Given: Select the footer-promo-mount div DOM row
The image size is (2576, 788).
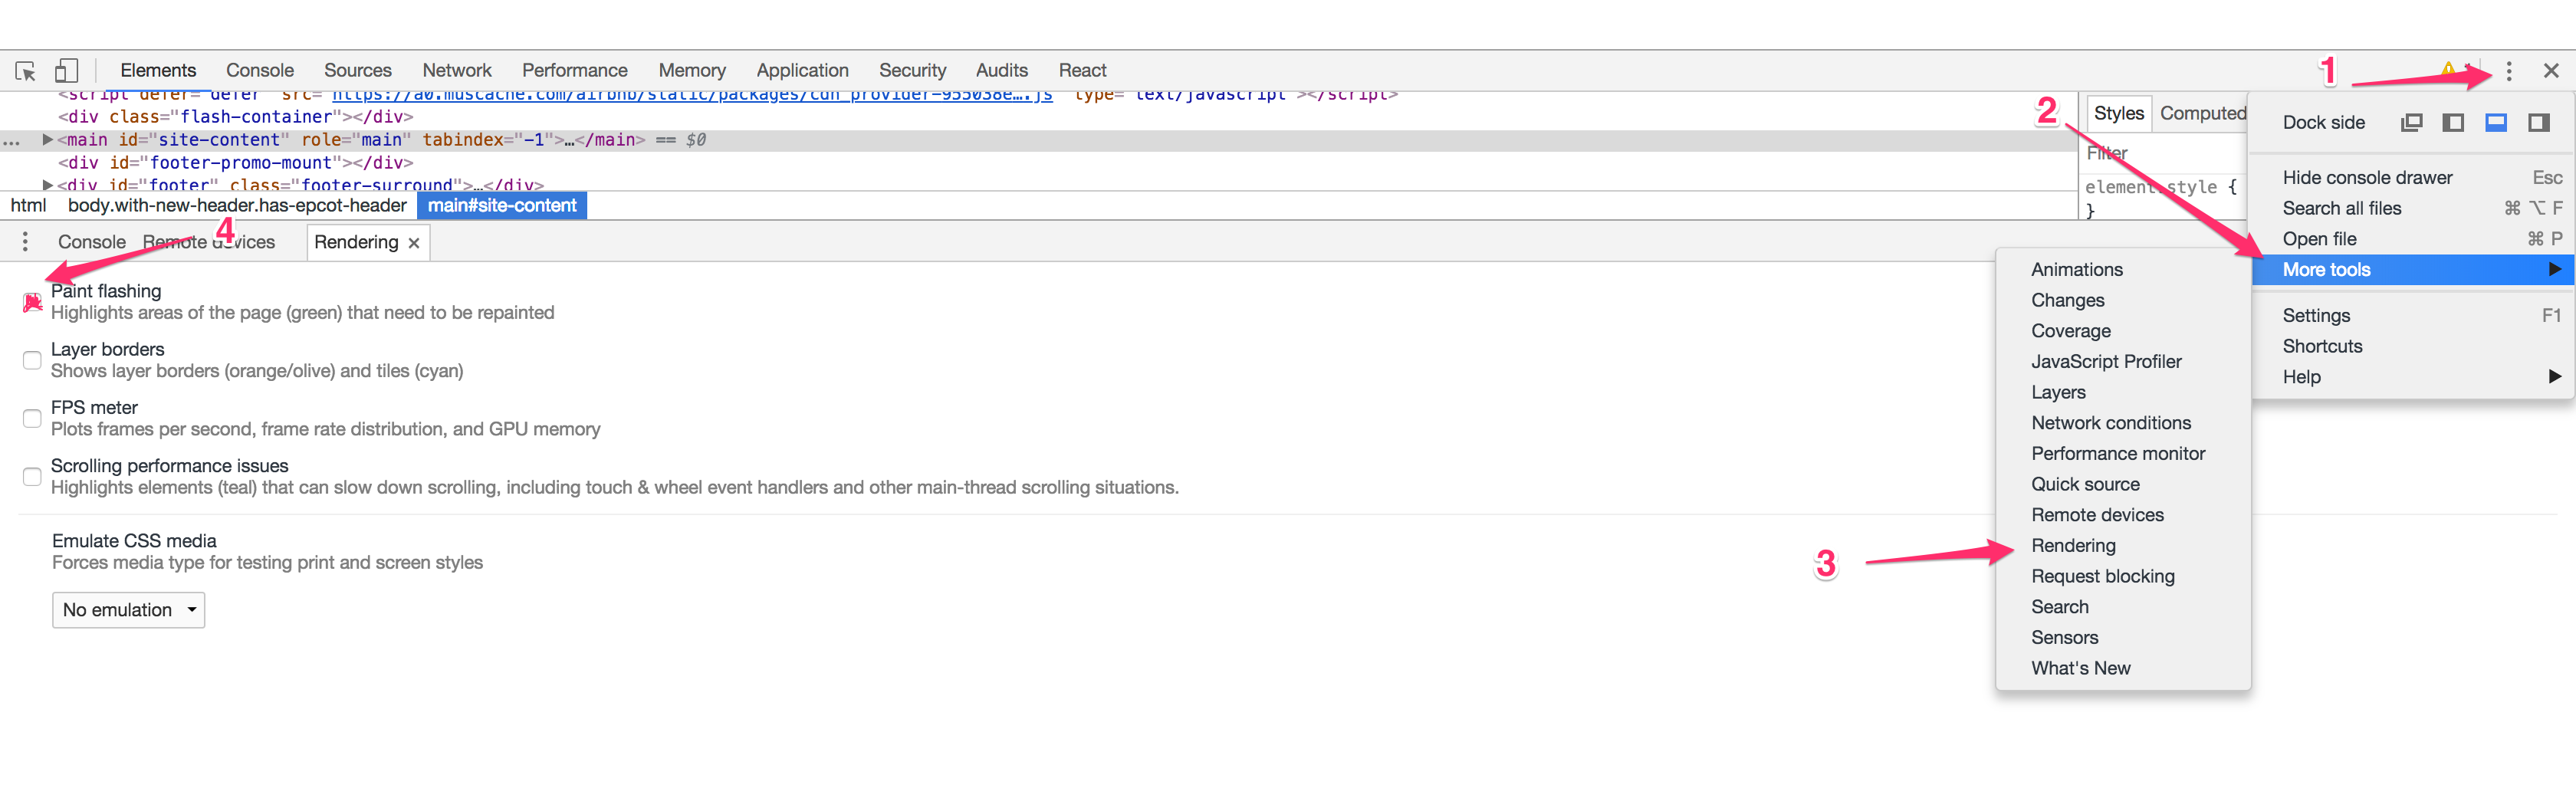Looking at the screenshot, I should (x=236, y=163).
